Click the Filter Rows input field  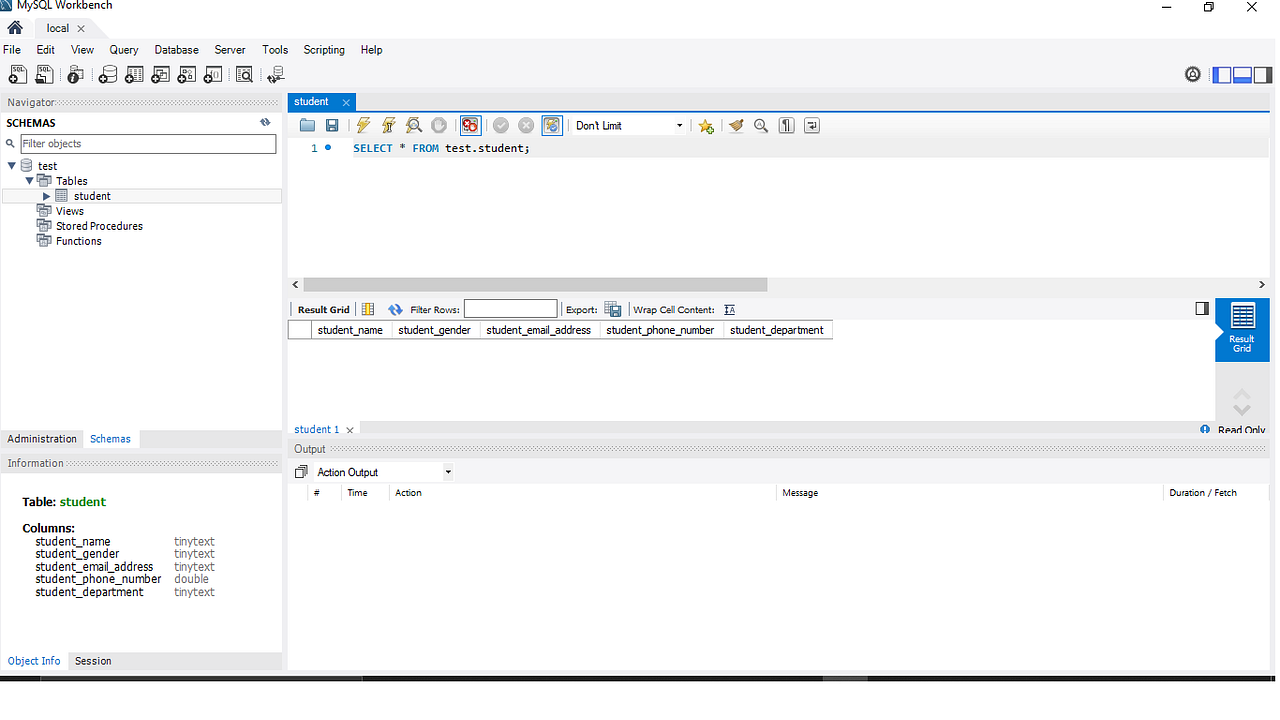[510, 308]
